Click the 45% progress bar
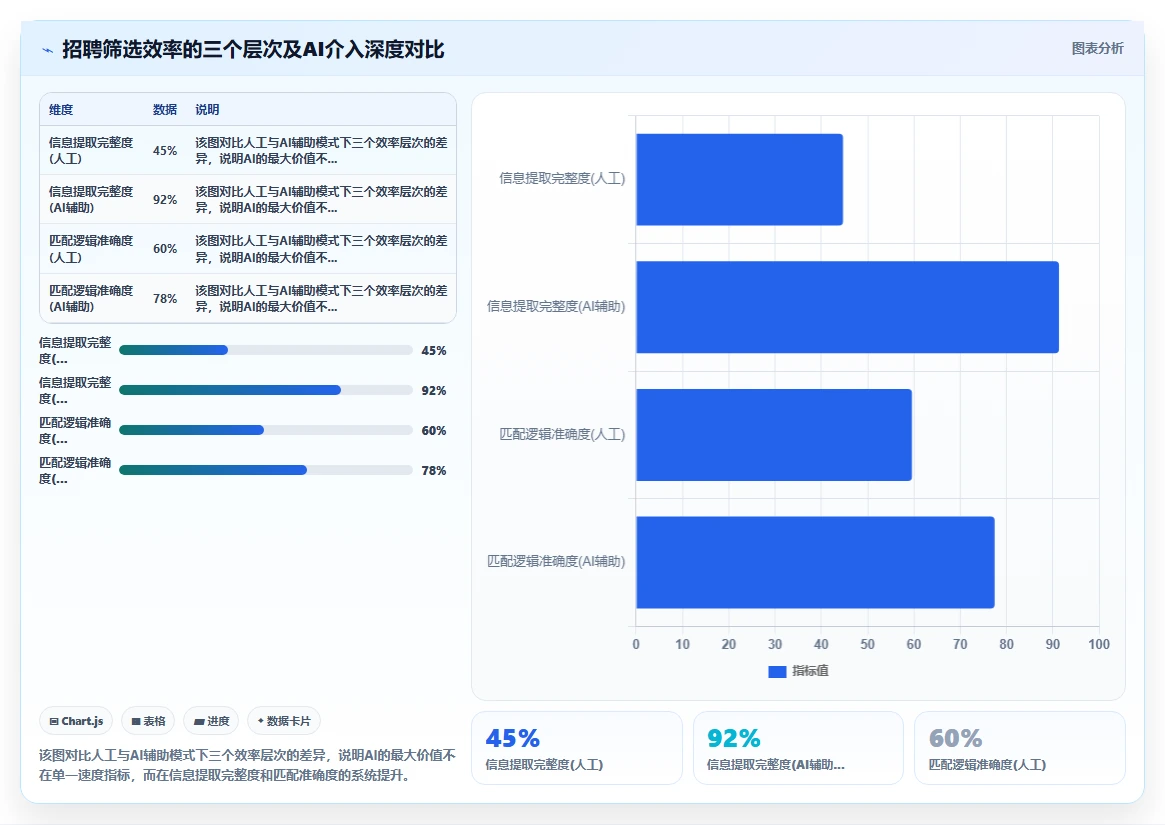The image size is (1165, 825). [x=265, y=350]
